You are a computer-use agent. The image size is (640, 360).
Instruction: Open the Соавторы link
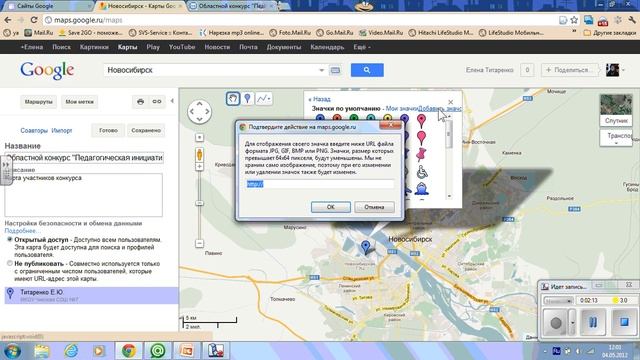[34, 131]
